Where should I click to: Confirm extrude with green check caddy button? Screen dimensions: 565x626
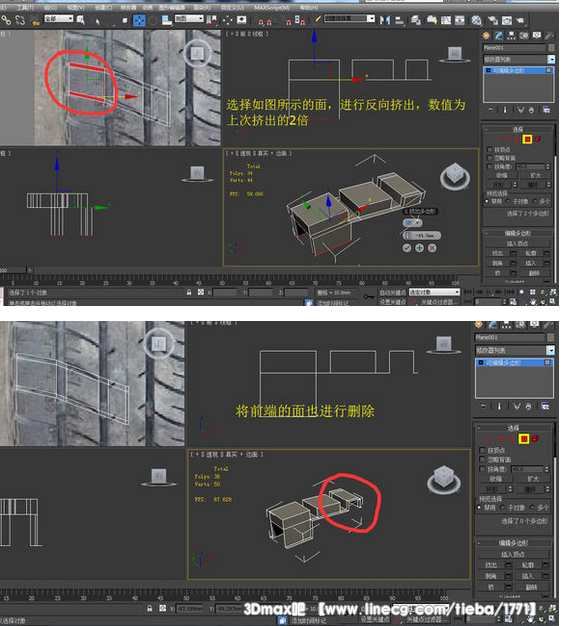(406, 248)
